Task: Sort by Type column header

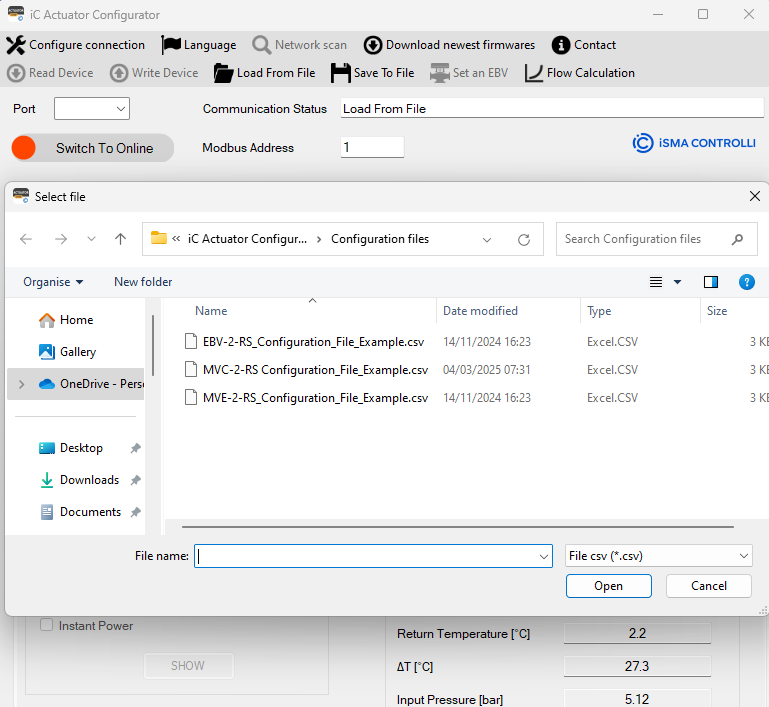Action: click(x=599, y=311)
